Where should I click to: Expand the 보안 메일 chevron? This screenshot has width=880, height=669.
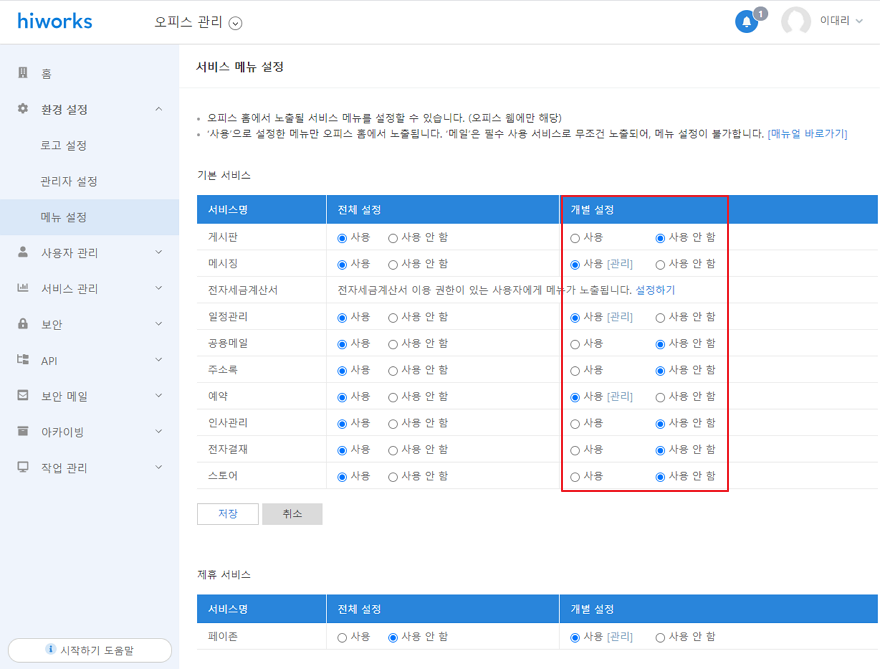pyautogui.click(x=159, y=396)
